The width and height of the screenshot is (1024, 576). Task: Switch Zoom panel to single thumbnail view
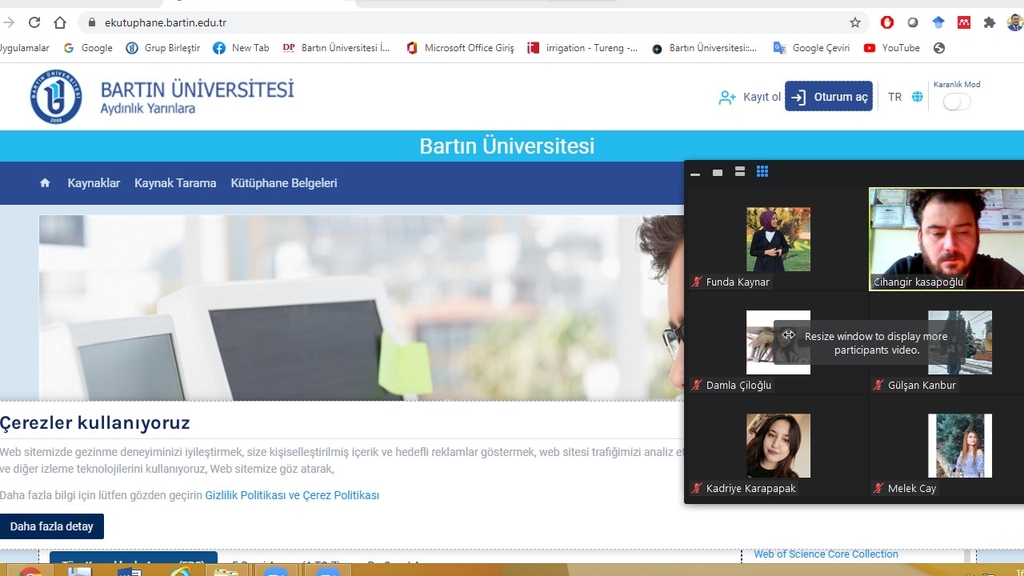tap(717, 172)
